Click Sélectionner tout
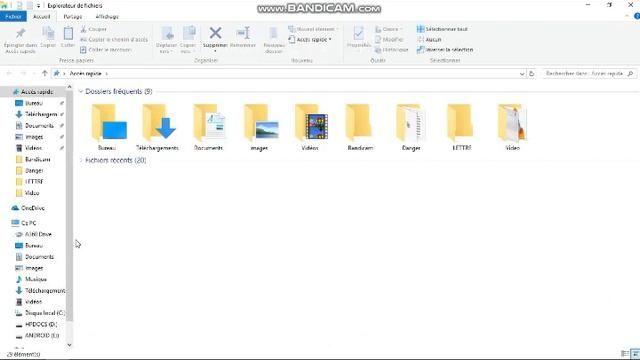Screen dimensions: 640x360 point(442,29)
